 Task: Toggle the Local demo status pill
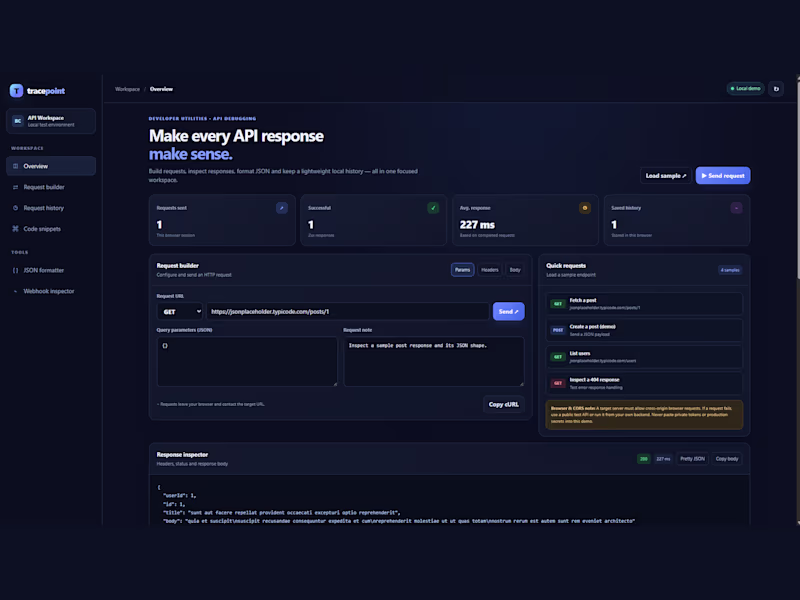745,89
